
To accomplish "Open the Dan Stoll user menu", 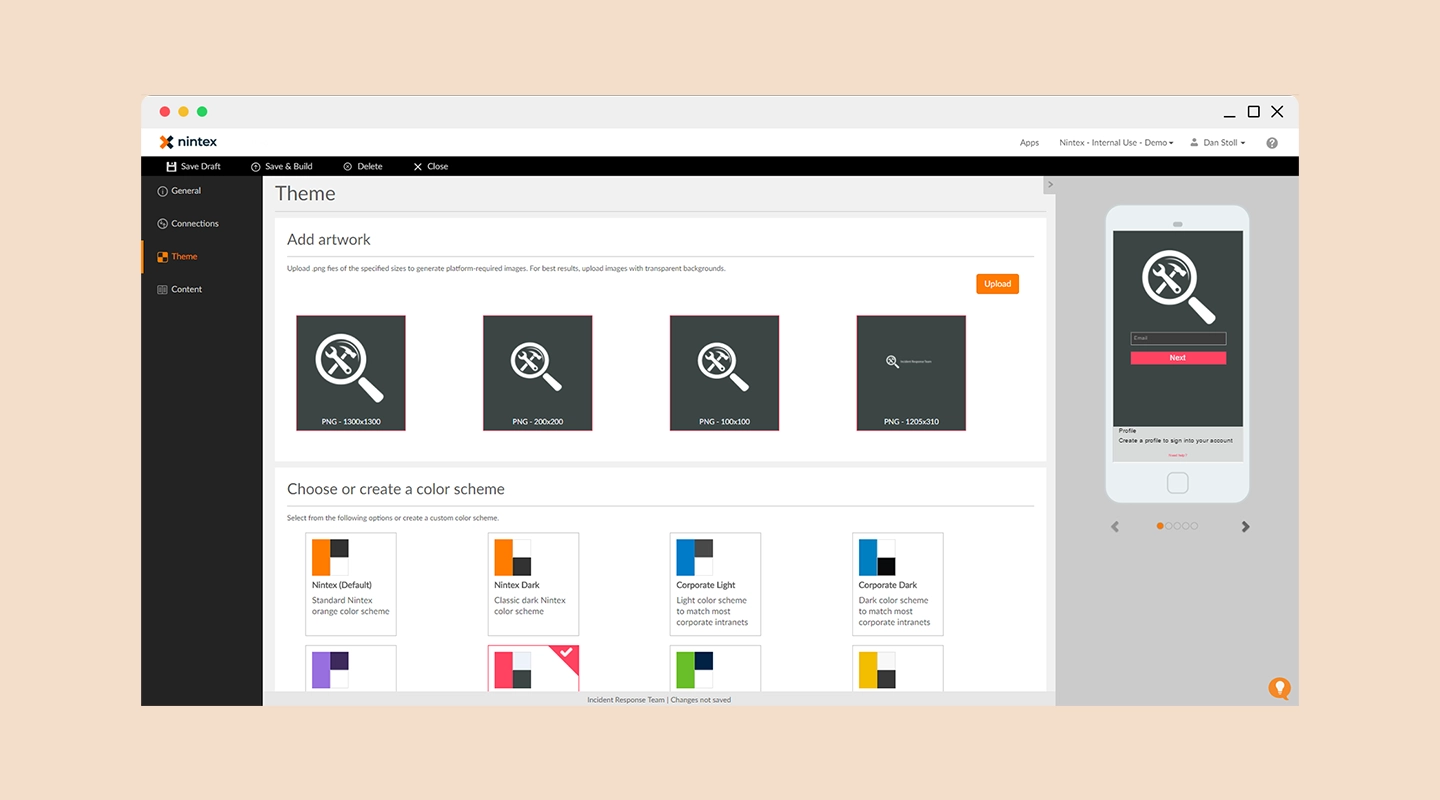I will pyautogui.click(x=1218, y=143).
